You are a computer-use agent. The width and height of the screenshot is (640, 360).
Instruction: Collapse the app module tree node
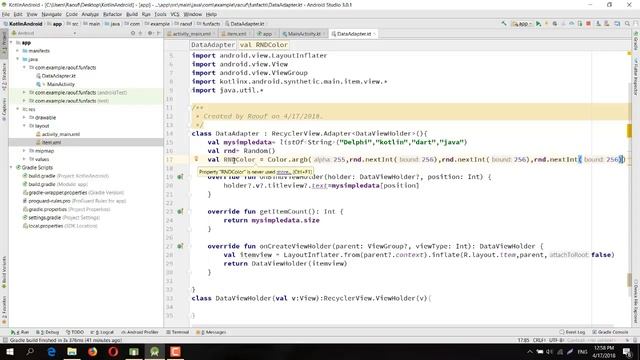tap(11, 42)
